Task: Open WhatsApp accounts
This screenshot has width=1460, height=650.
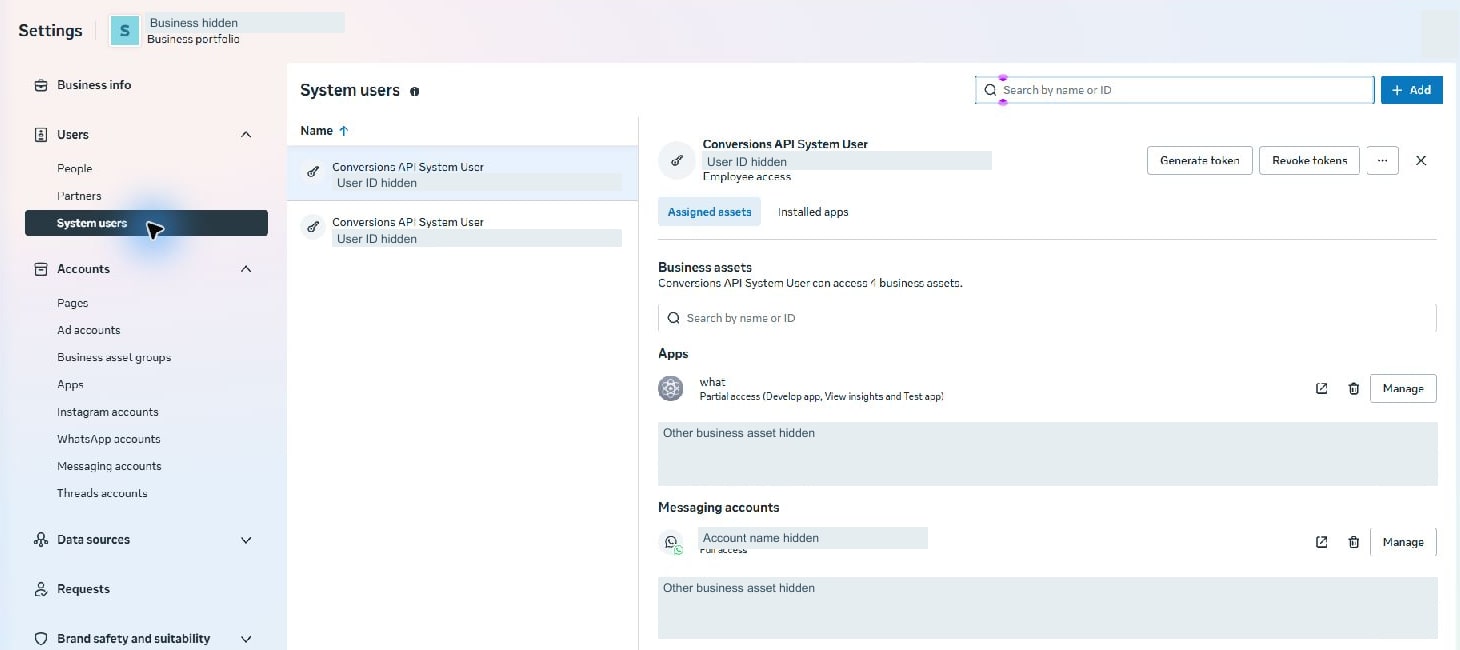Action: tap(108, 439)
